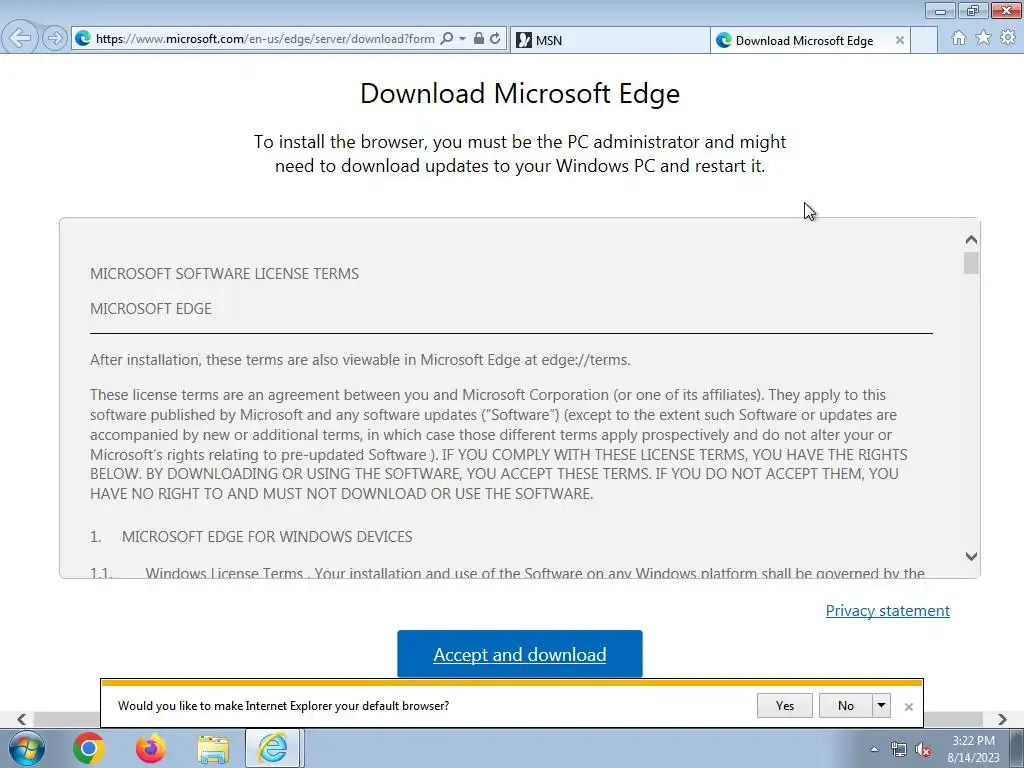This screenshot has height=768, width=1024.
Task: Refresh the page with the reload icon
Action: (x=496, y=39)
